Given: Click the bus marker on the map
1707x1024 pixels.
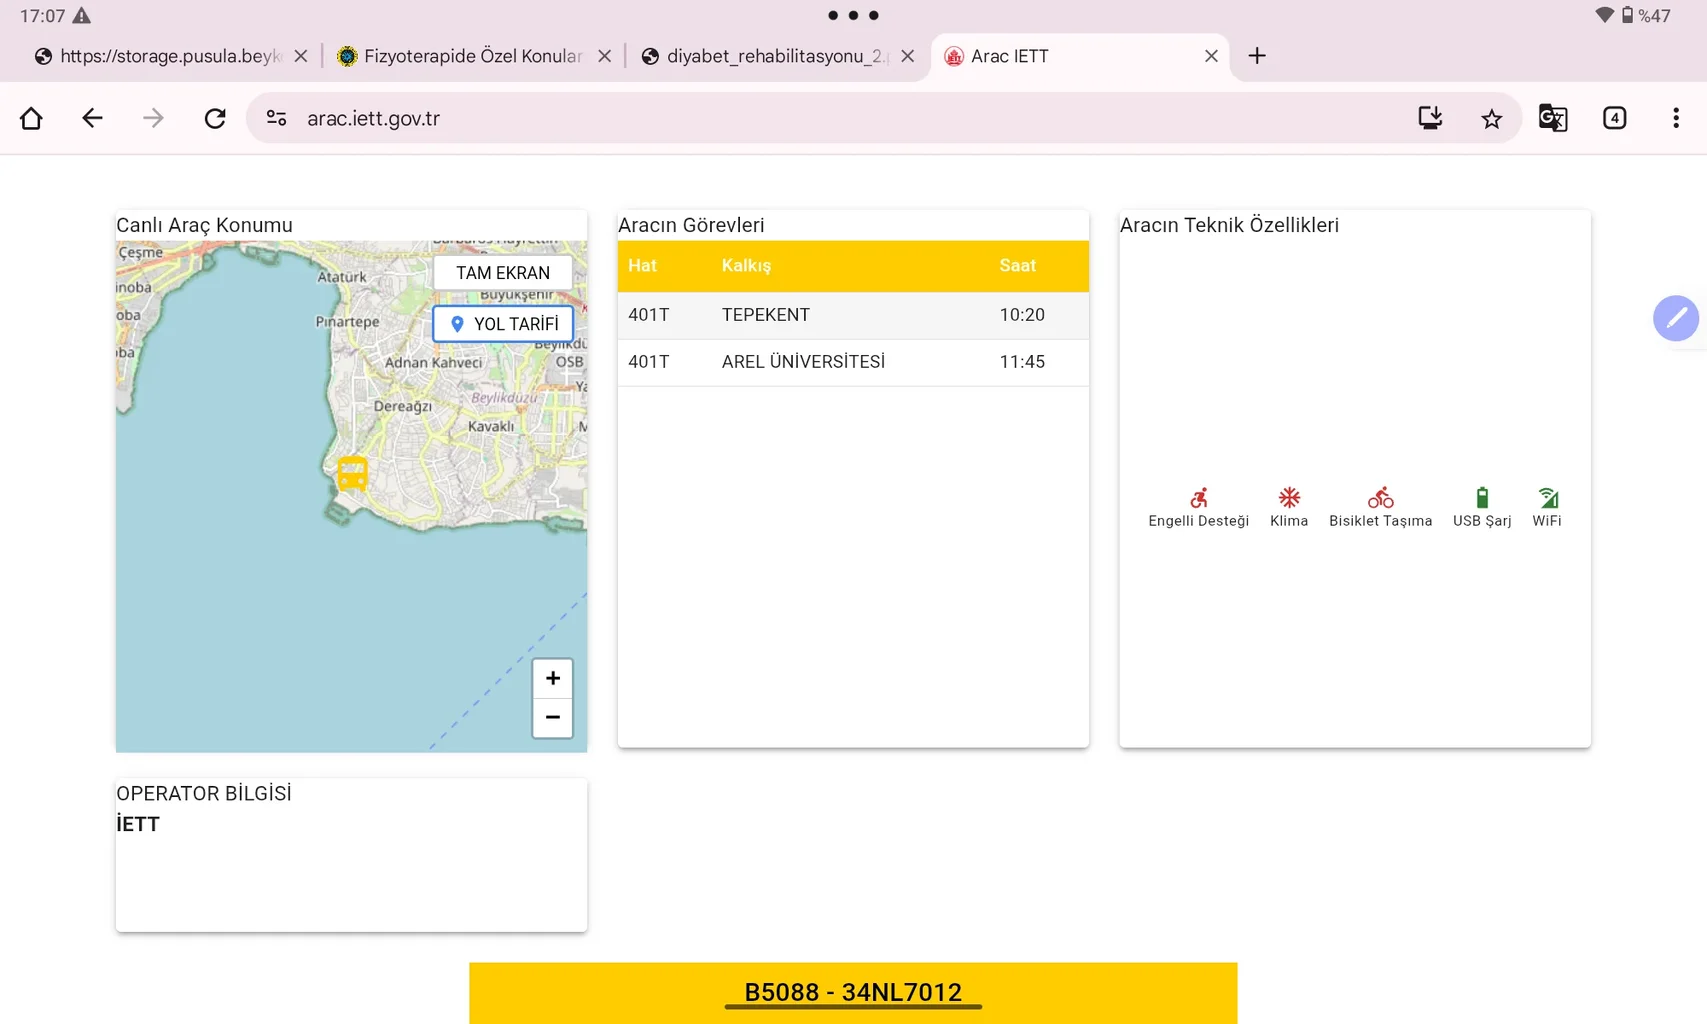Looking at the screenshot, I should click(x=352, y=471).
